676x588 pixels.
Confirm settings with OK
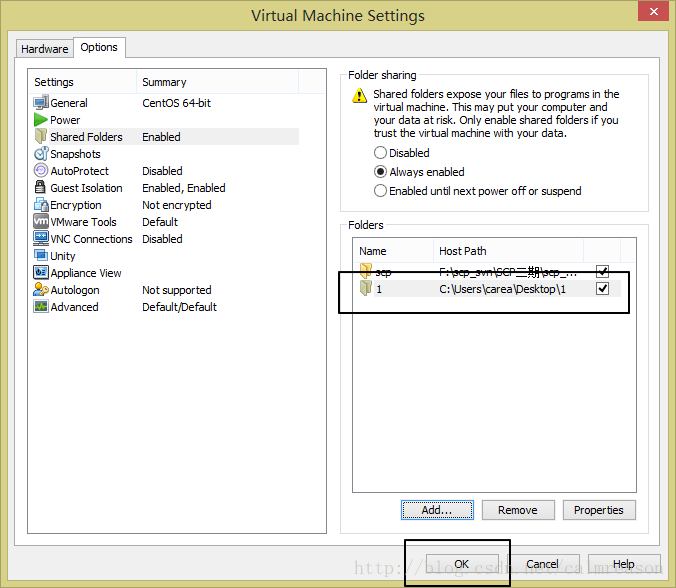462,564
